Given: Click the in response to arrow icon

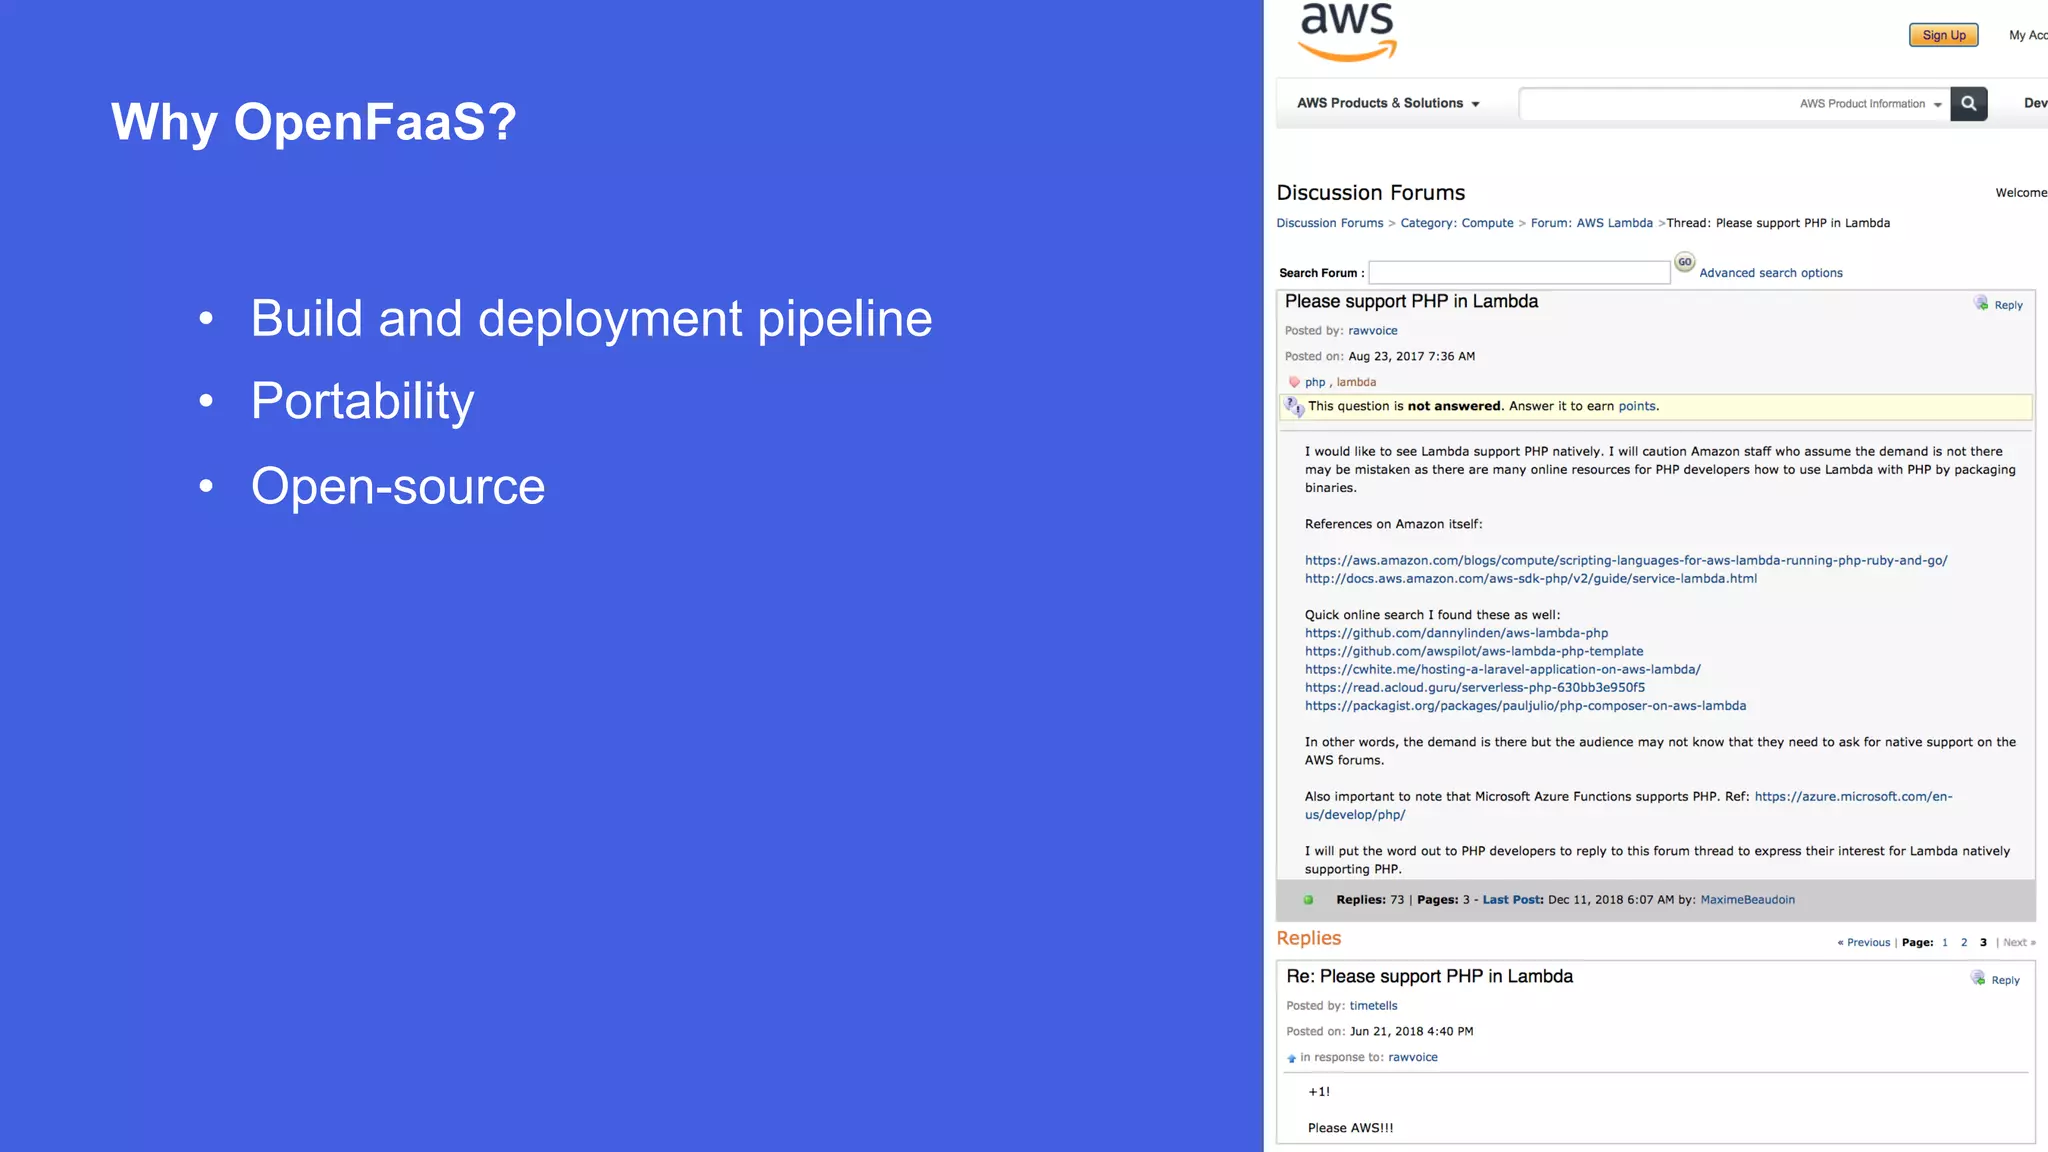Looking at the screenshot, I should point(1291,1058).
